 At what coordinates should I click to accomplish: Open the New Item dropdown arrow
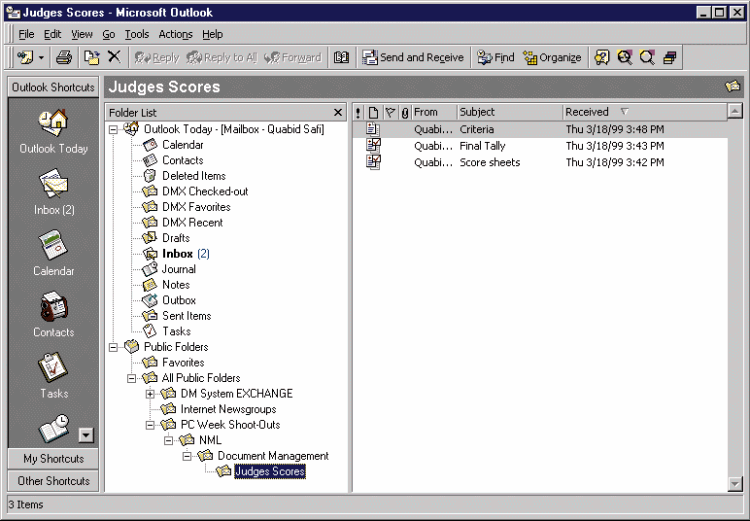(41, 58)
